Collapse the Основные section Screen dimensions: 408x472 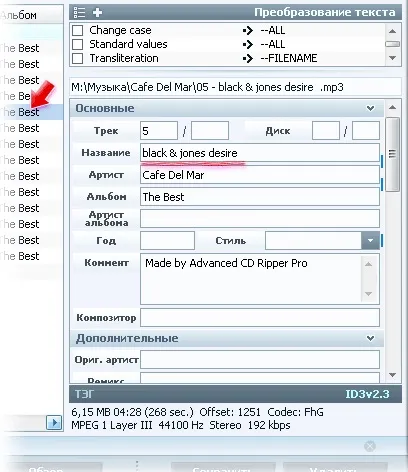[370, 108]
